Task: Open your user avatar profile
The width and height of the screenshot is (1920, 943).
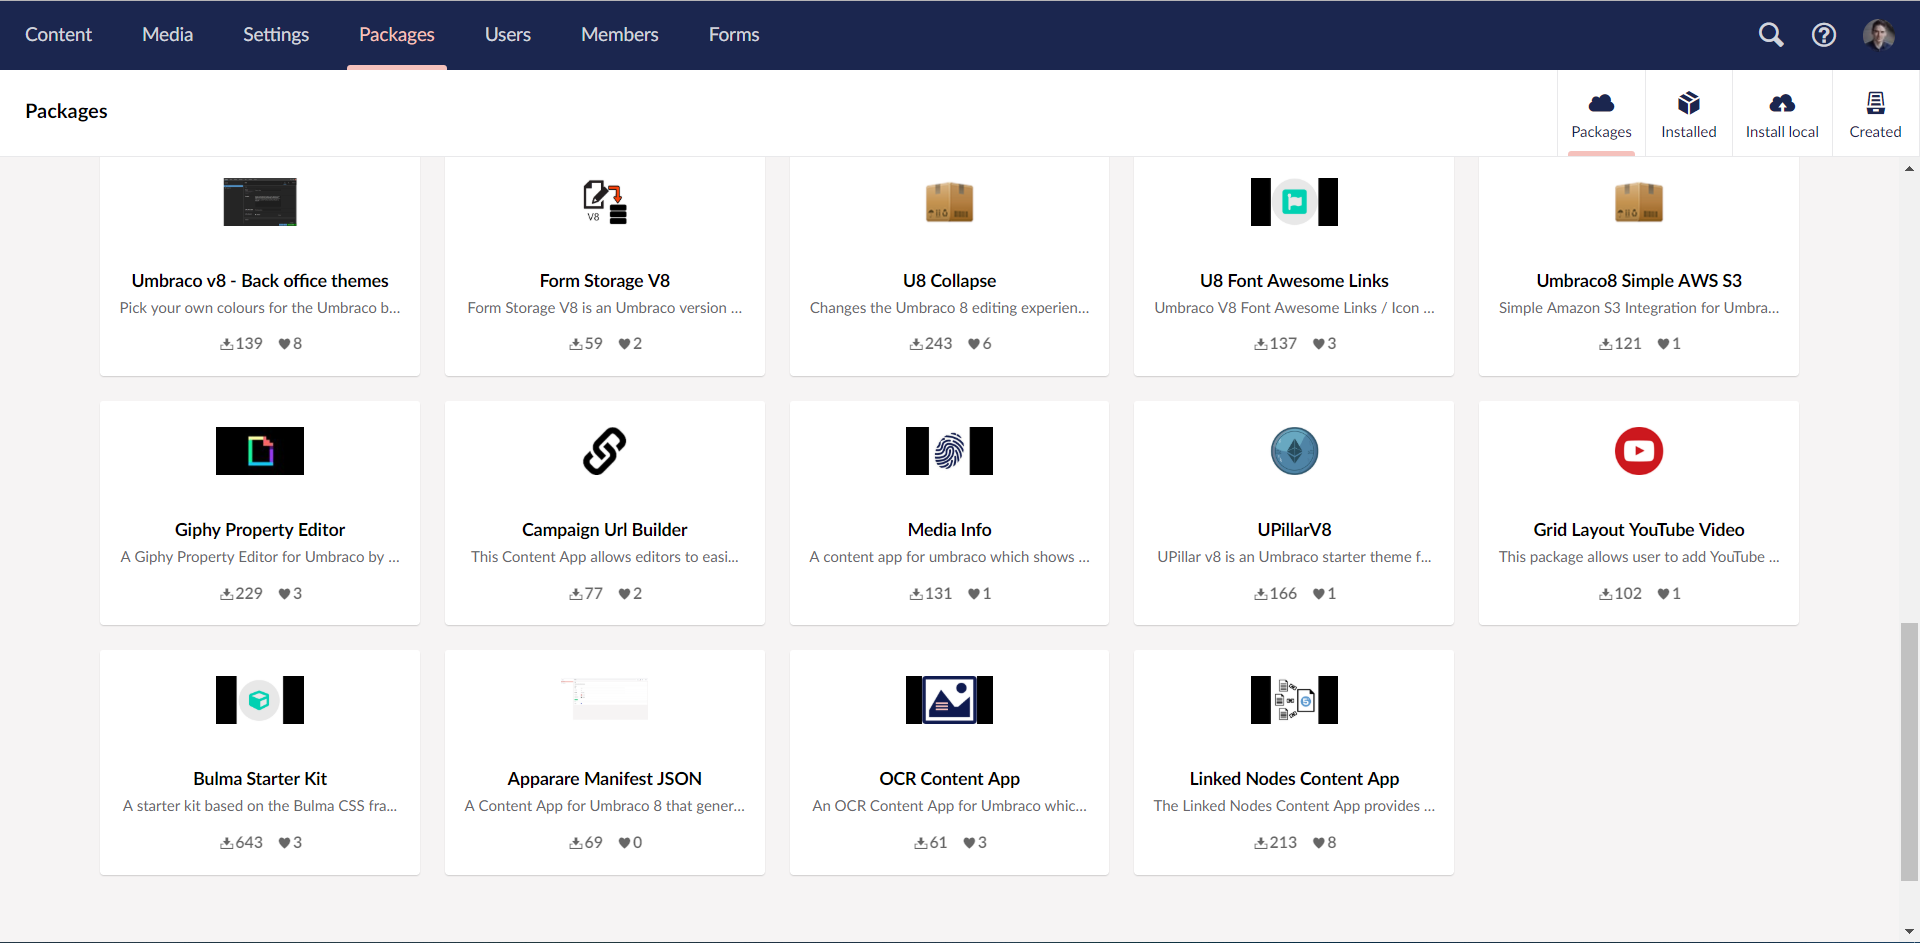Action: tap(1881, 34)
